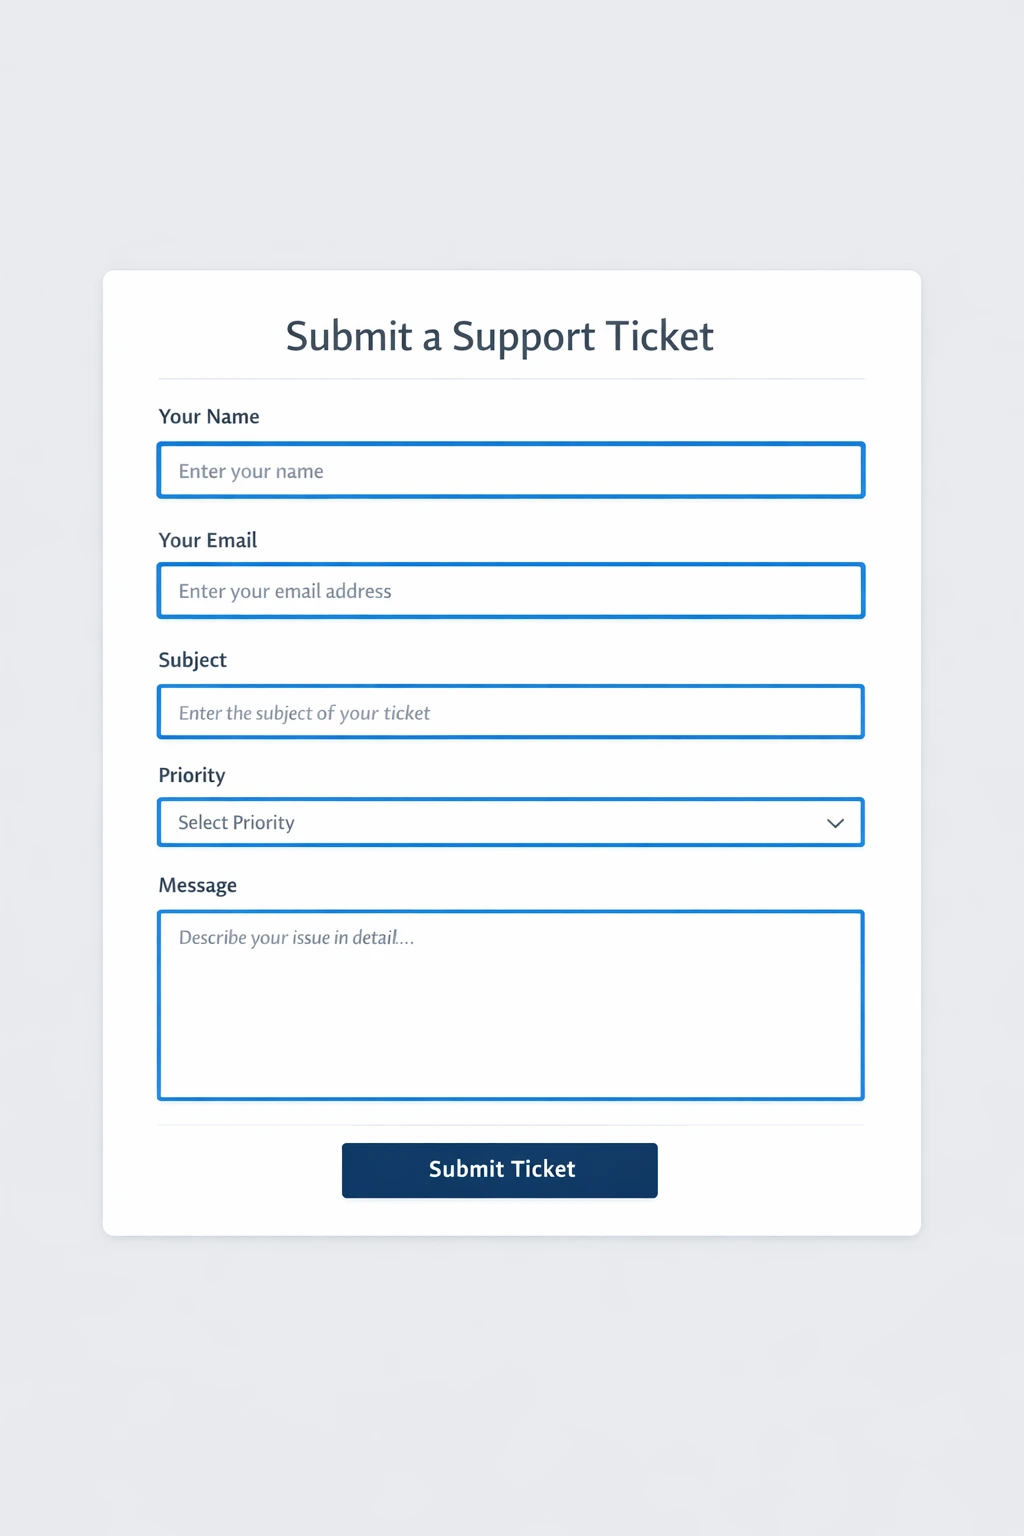The width and height of the screenshot is (1024, 1536).
Task: Click the chevron icon on the Priority selector
Action: click(836, 822)
